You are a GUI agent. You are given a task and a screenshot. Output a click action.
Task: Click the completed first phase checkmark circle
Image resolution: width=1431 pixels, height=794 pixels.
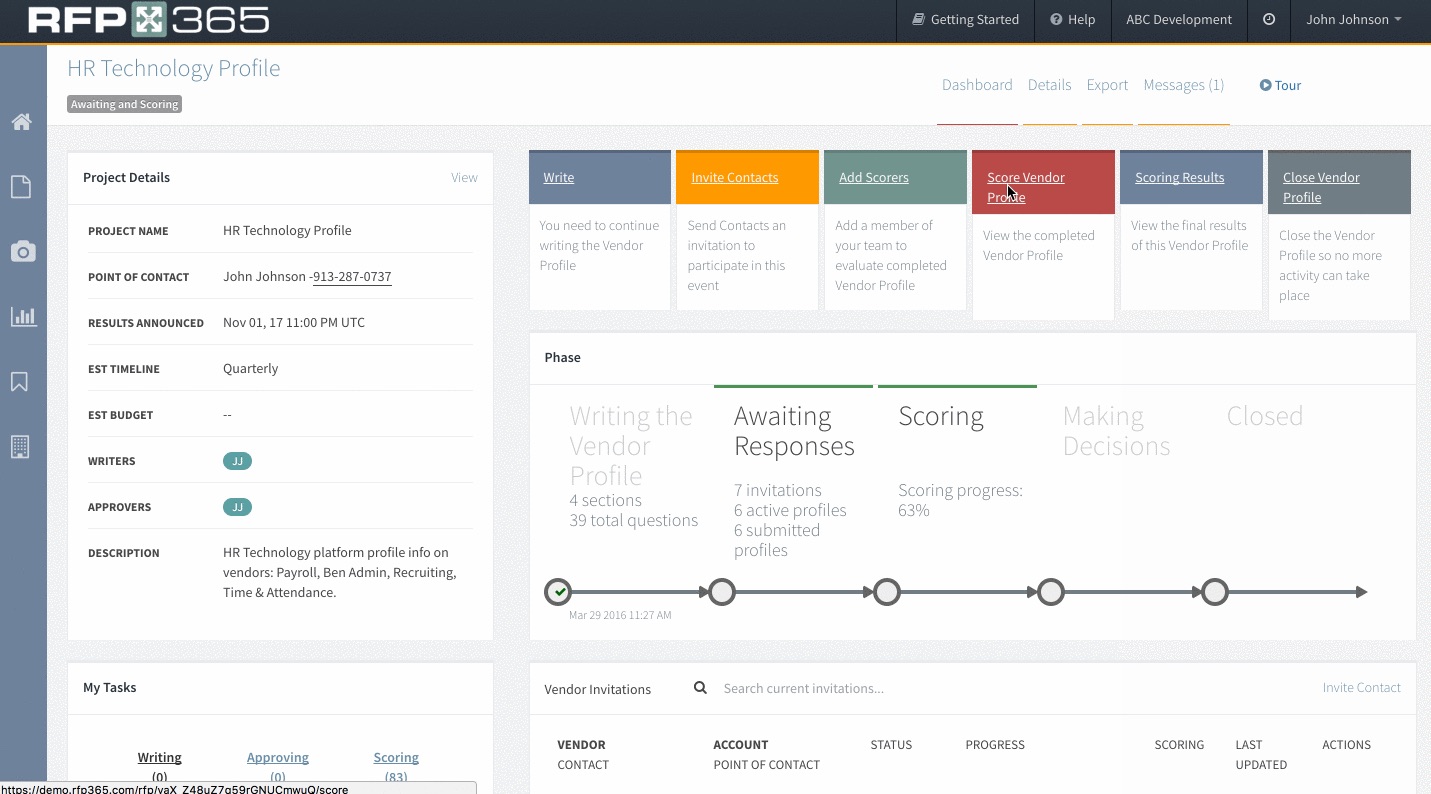point(558,592)
